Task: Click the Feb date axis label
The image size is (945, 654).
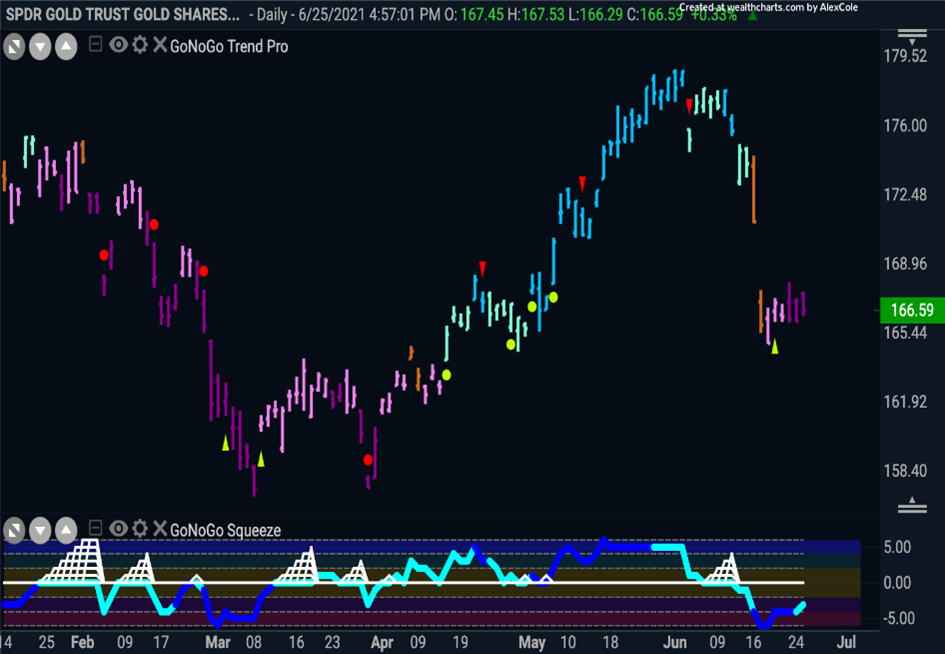Action: point(83,642)
